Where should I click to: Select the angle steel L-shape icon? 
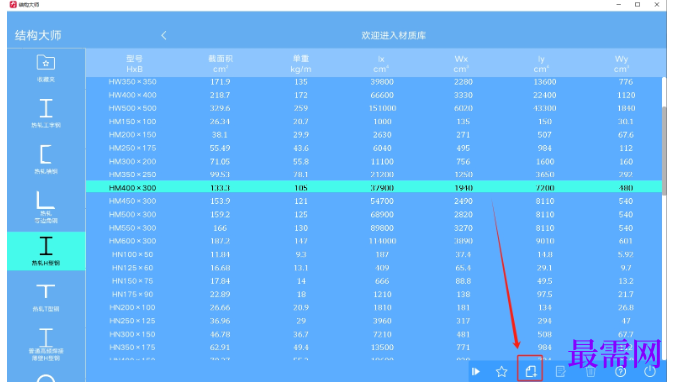46,206
